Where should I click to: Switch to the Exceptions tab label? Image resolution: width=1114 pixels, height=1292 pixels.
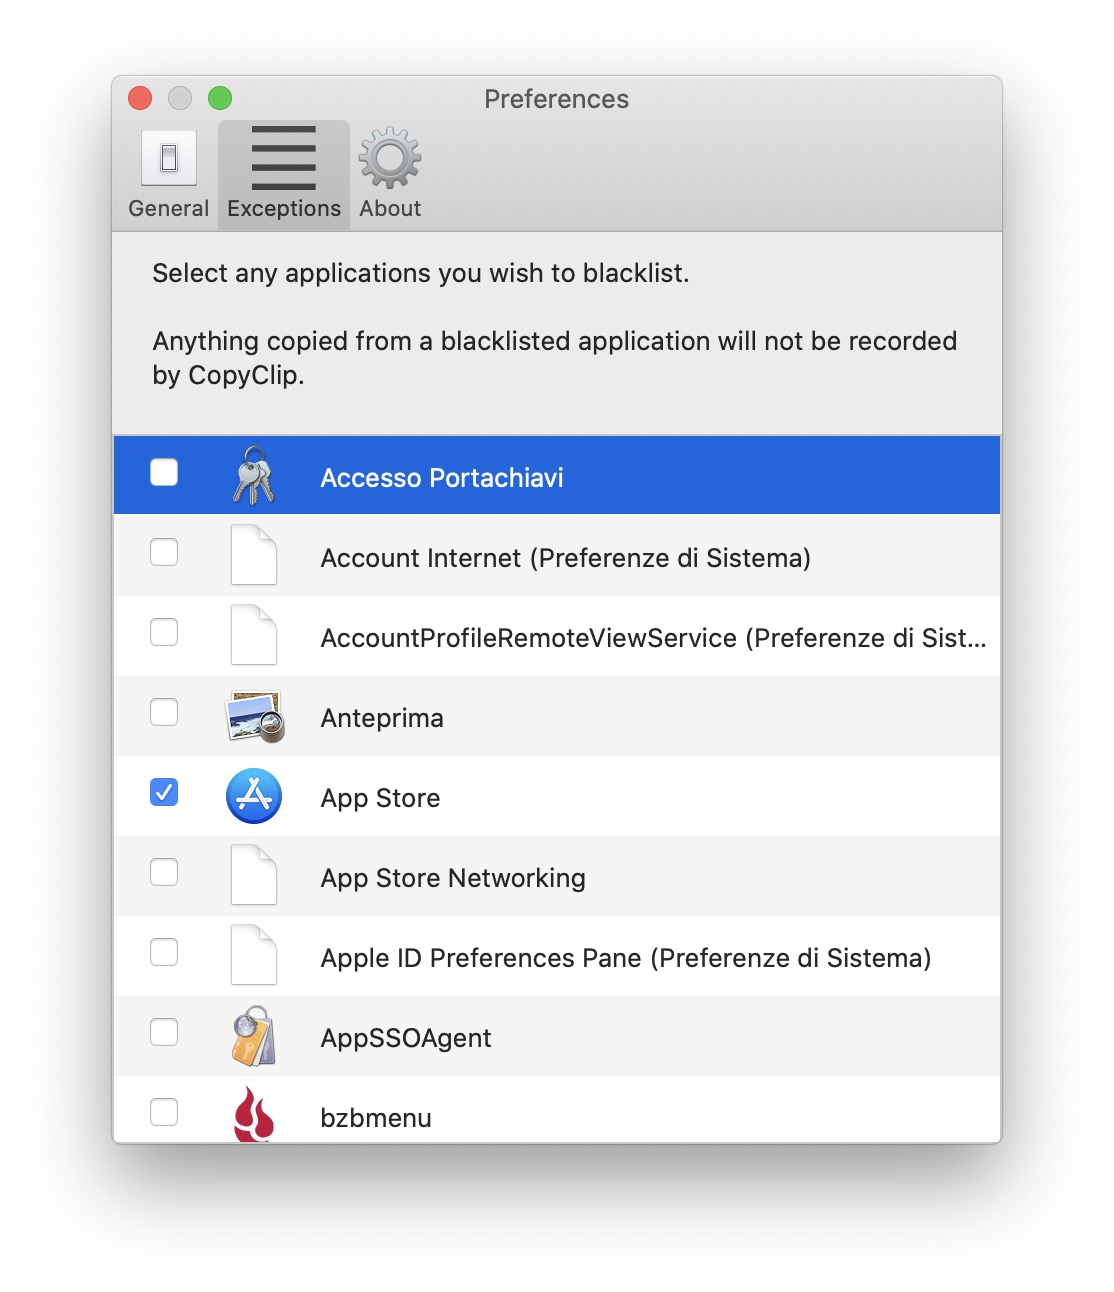pyautogui.click(x=284, y=209)
